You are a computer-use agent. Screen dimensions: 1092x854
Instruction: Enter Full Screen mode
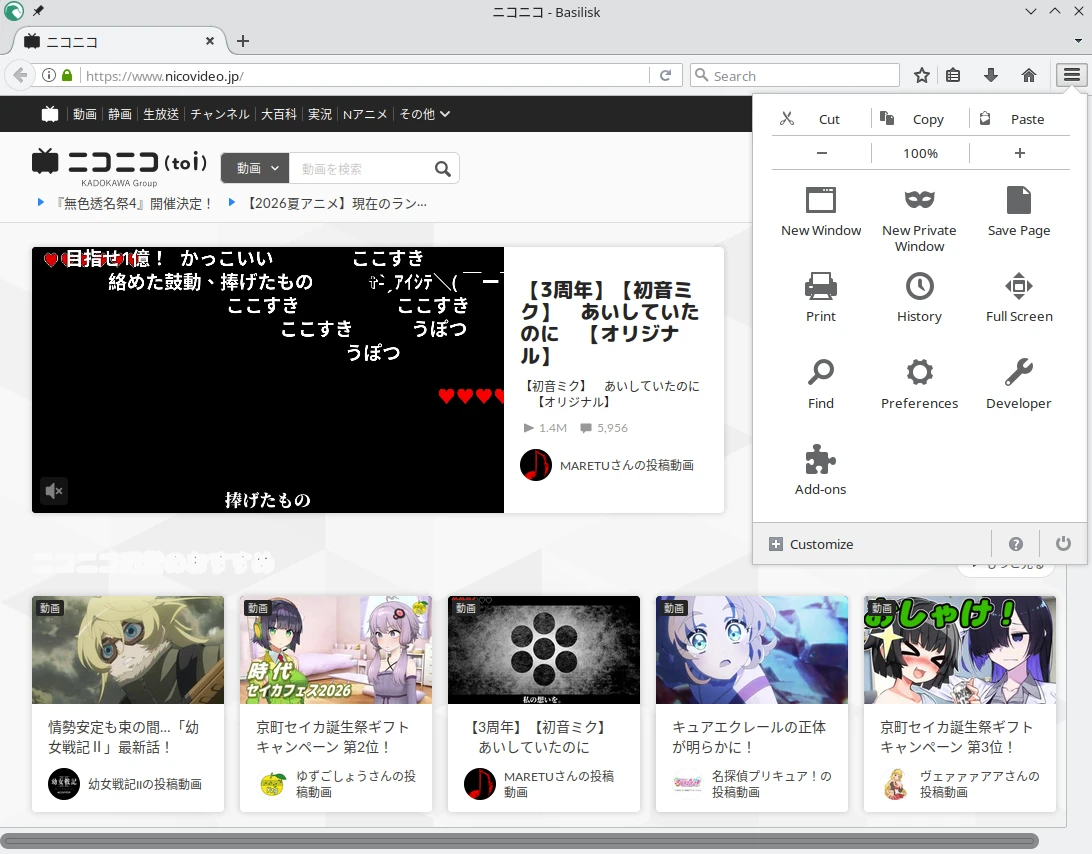(1019, 297)
